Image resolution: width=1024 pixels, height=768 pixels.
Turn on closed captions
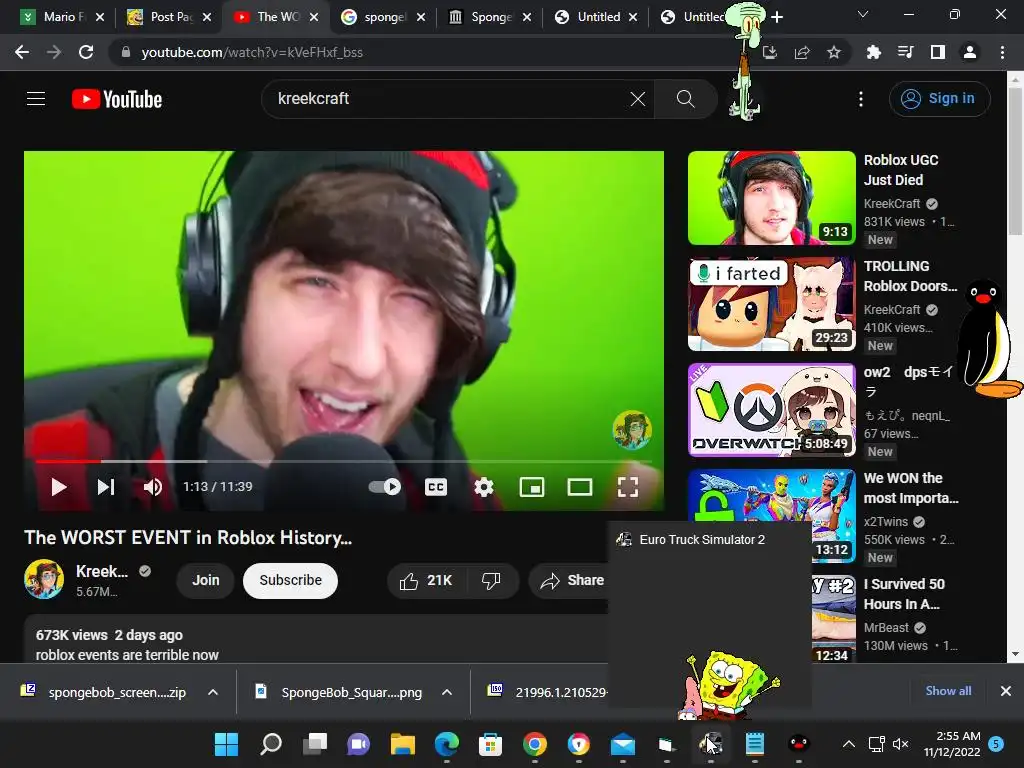click(436, 487)
